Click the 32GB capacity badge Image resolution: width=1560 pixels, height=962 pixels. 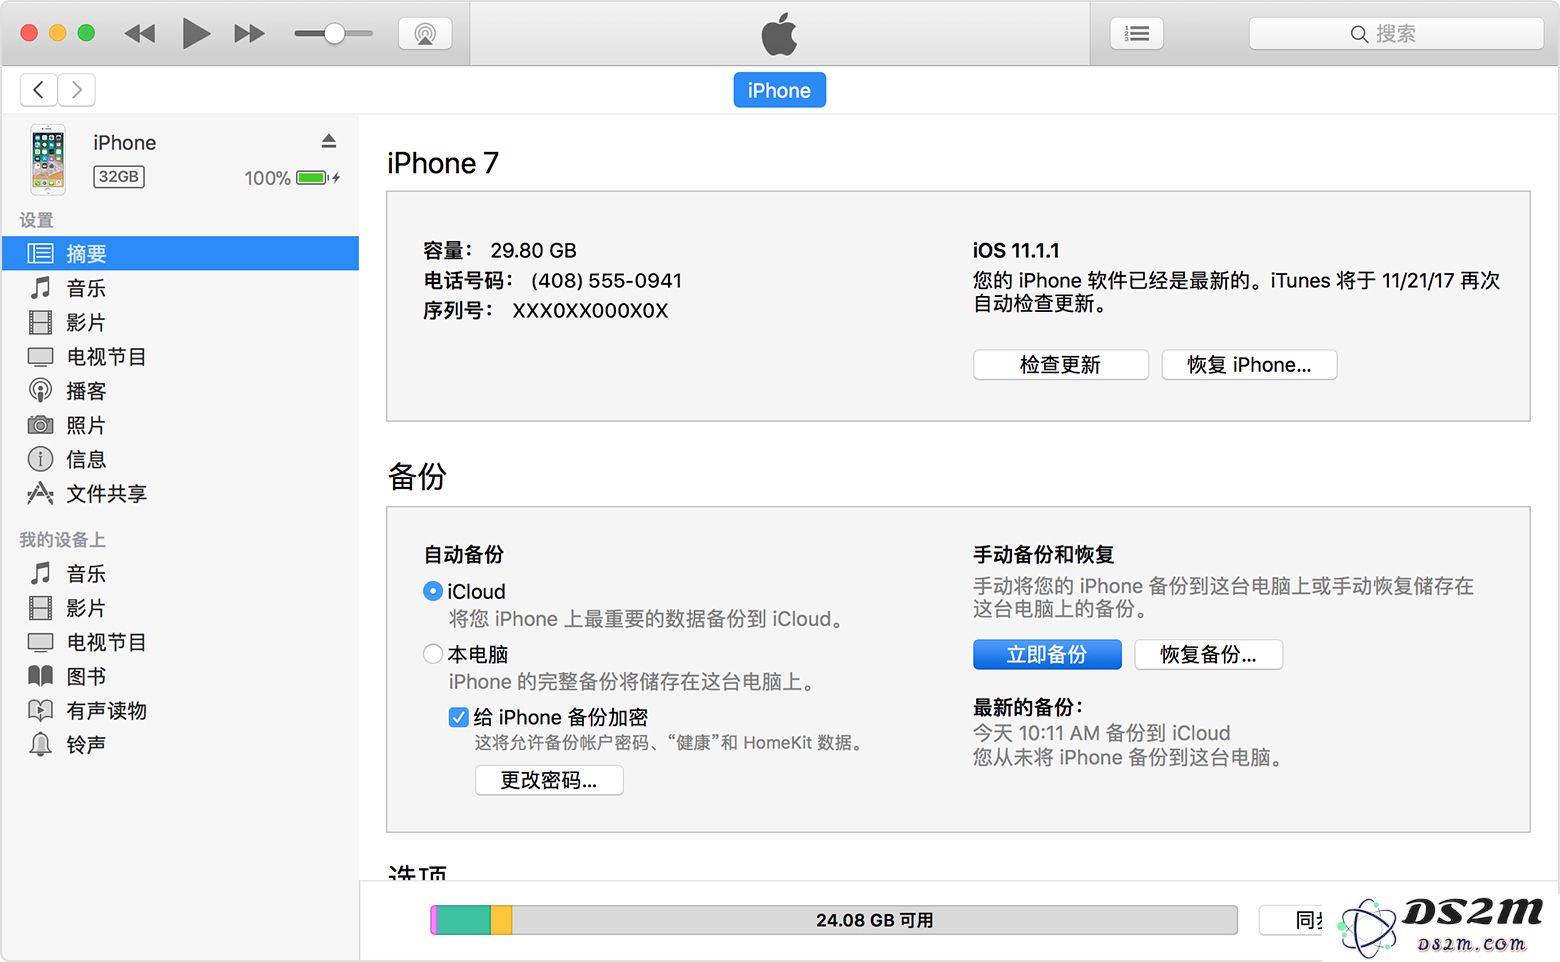(x=119, y=177)
